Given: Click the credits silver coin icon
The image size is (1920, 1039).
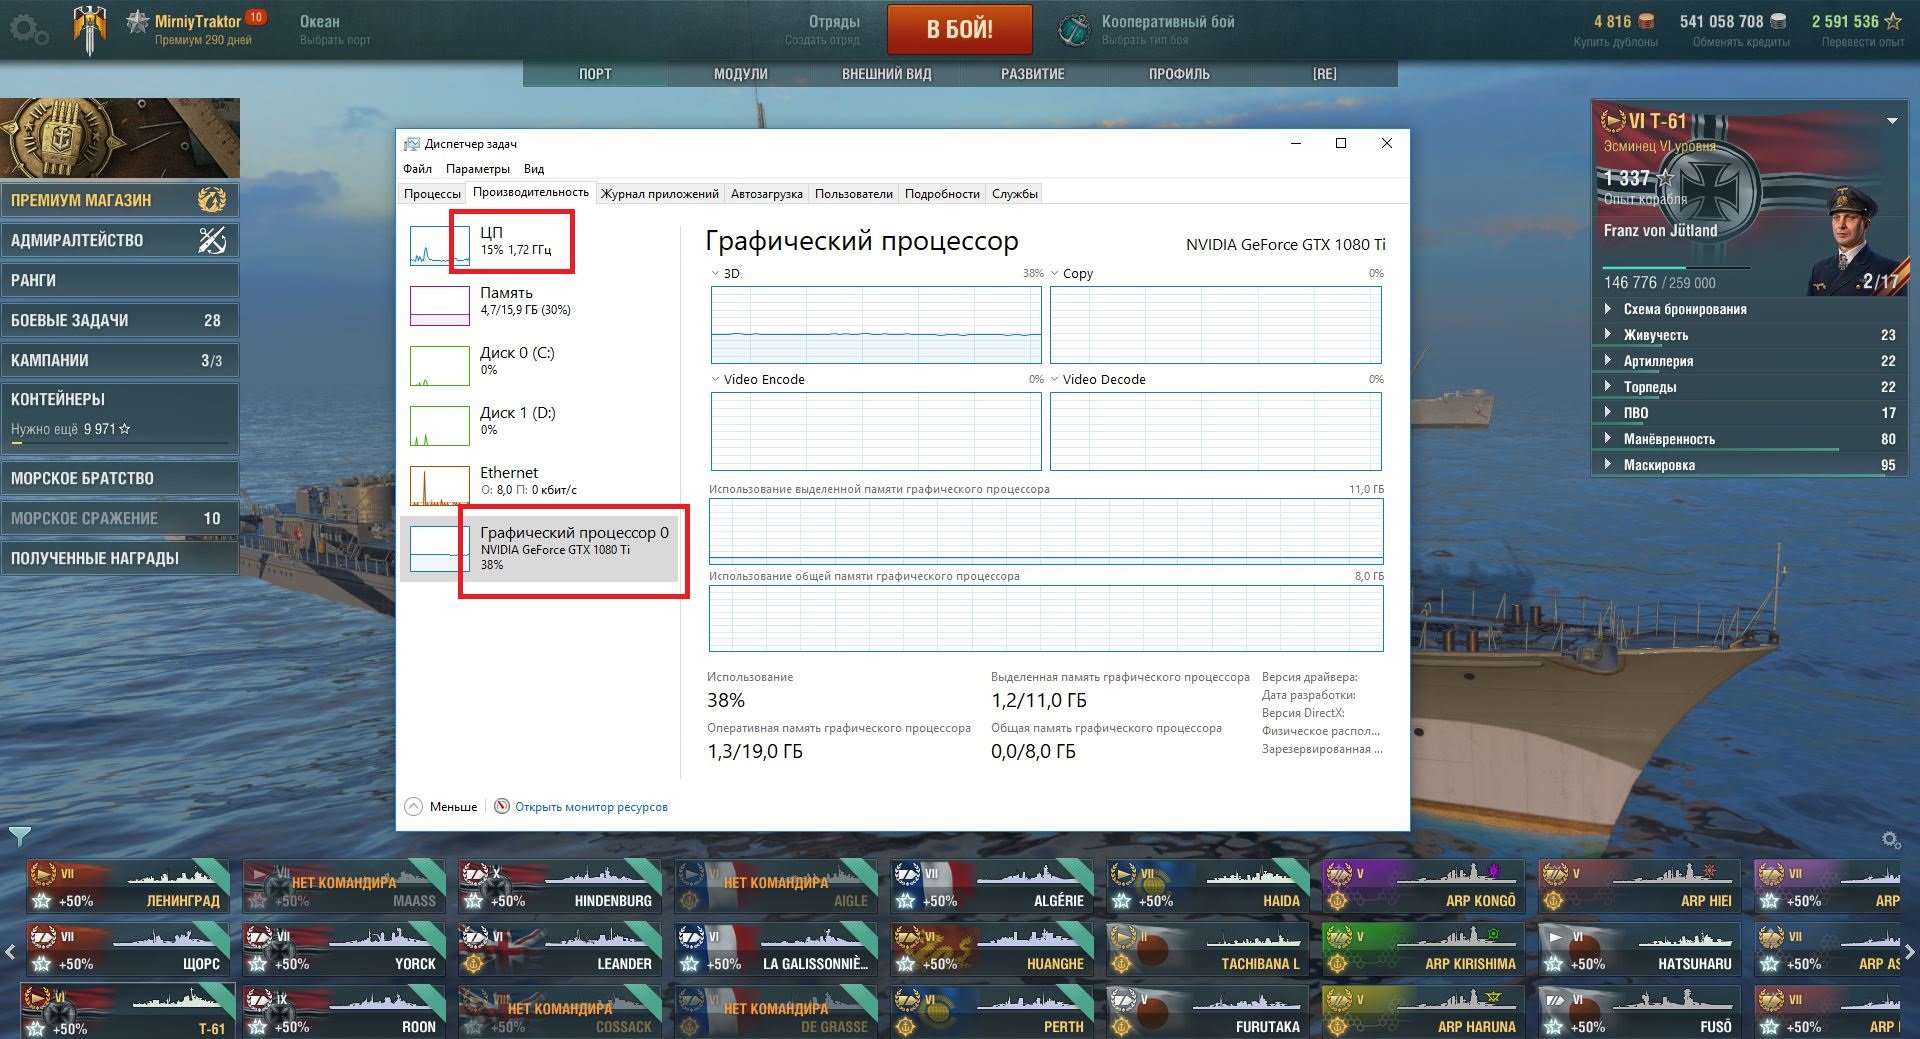Looking at the screenshot, I should point(1778,21).
